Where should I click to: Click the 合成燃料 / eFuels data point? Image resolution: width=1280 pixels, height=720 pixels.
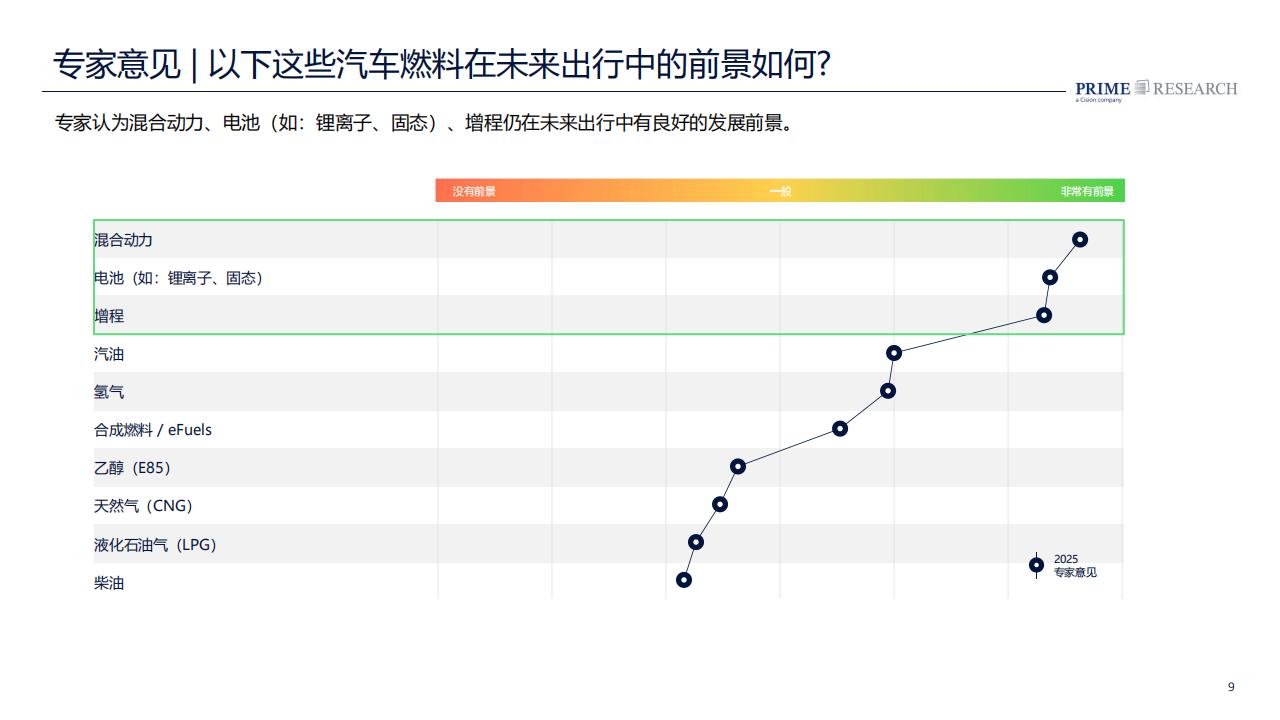click(840, 429)
